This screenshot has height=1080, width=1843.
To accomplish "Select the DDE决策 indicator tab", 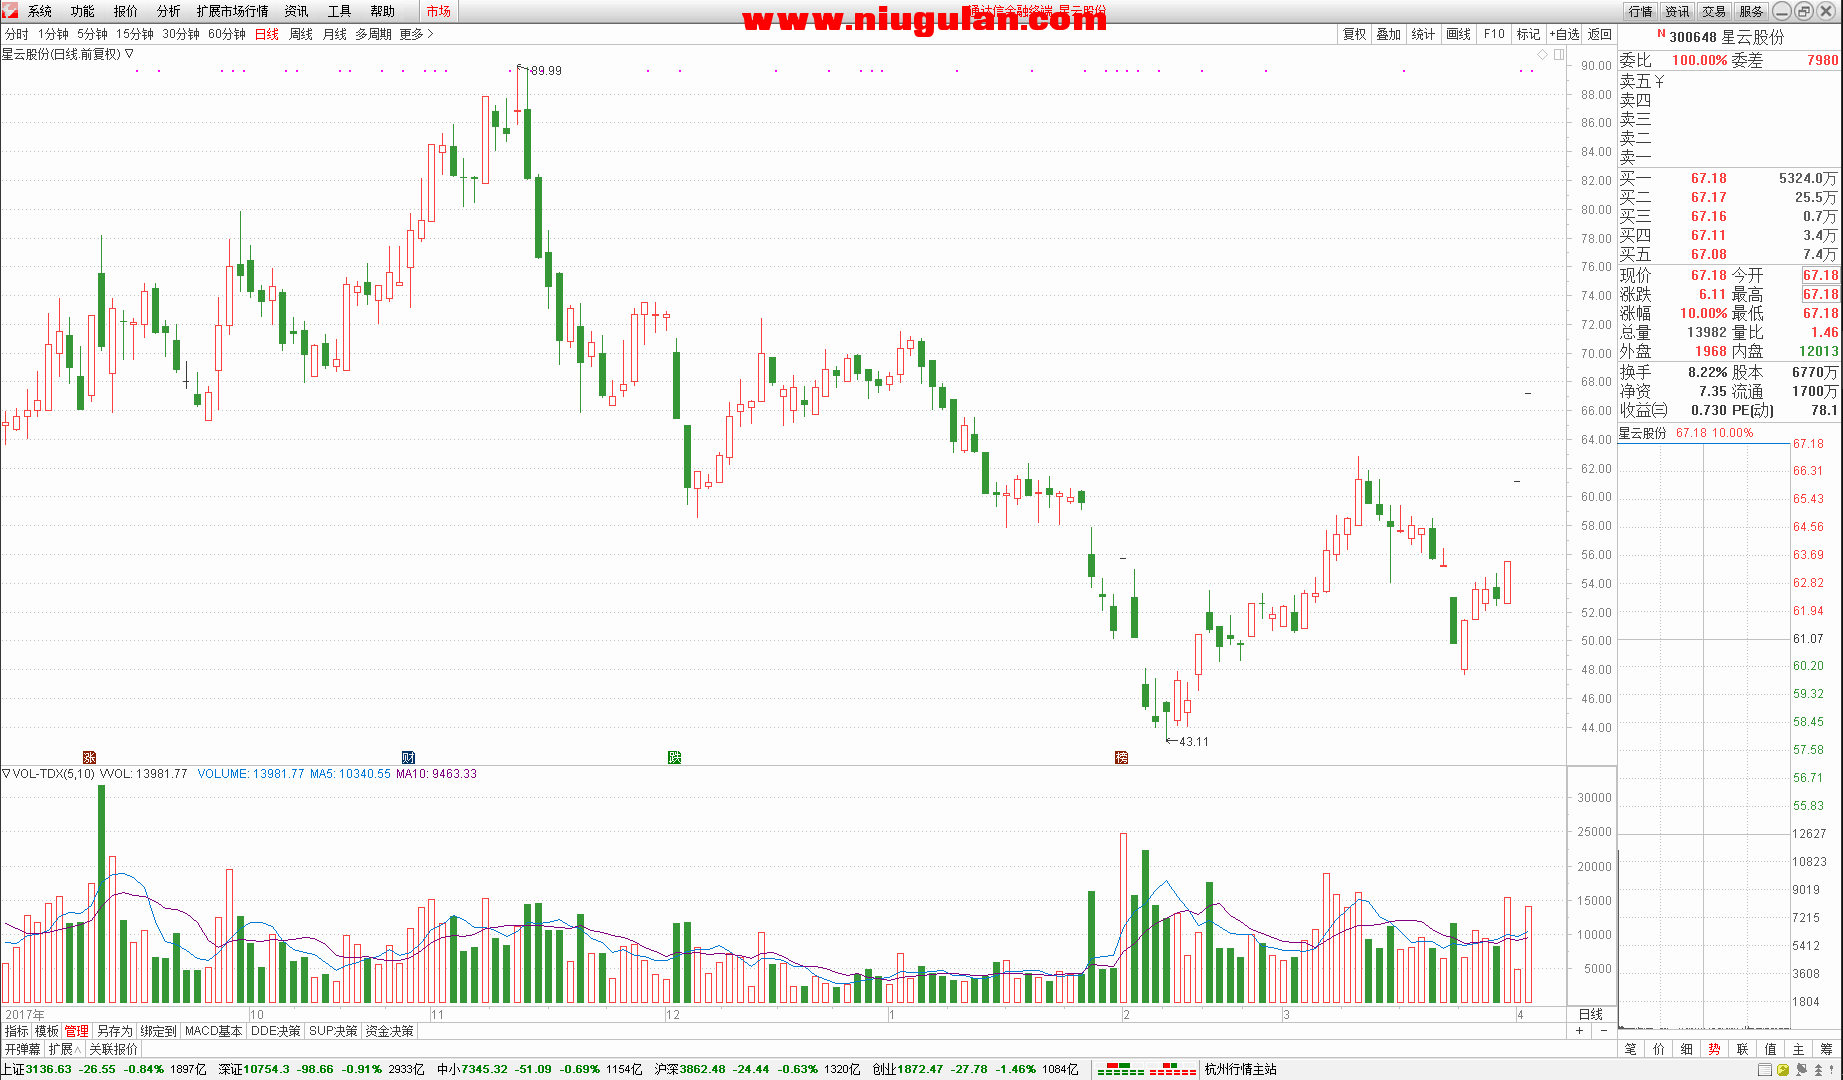I will click(x=275, y=1031).
